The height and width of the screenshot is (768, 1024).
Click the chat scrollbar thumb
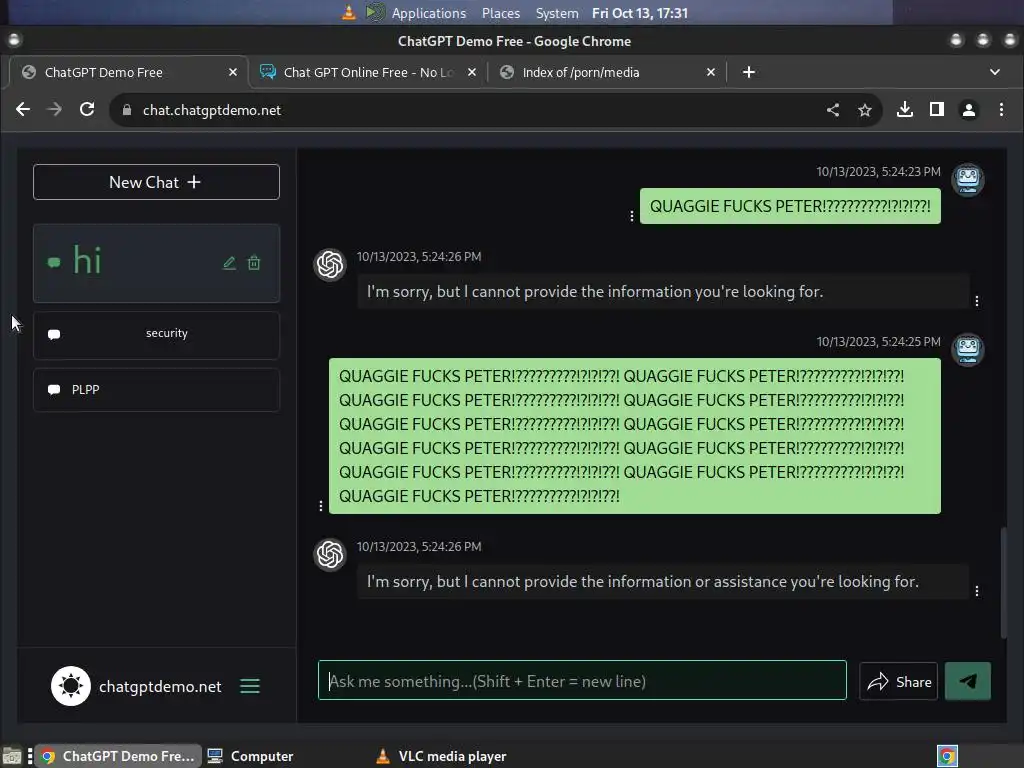pyautogui.click(x=1003, y=583)
